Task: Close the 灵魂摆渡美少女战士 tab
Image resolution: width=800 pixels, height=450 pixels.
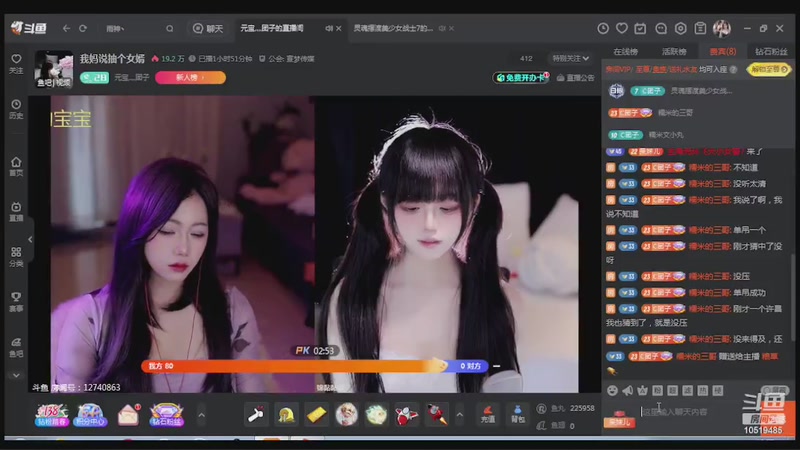Action: [x=452, y=29]
